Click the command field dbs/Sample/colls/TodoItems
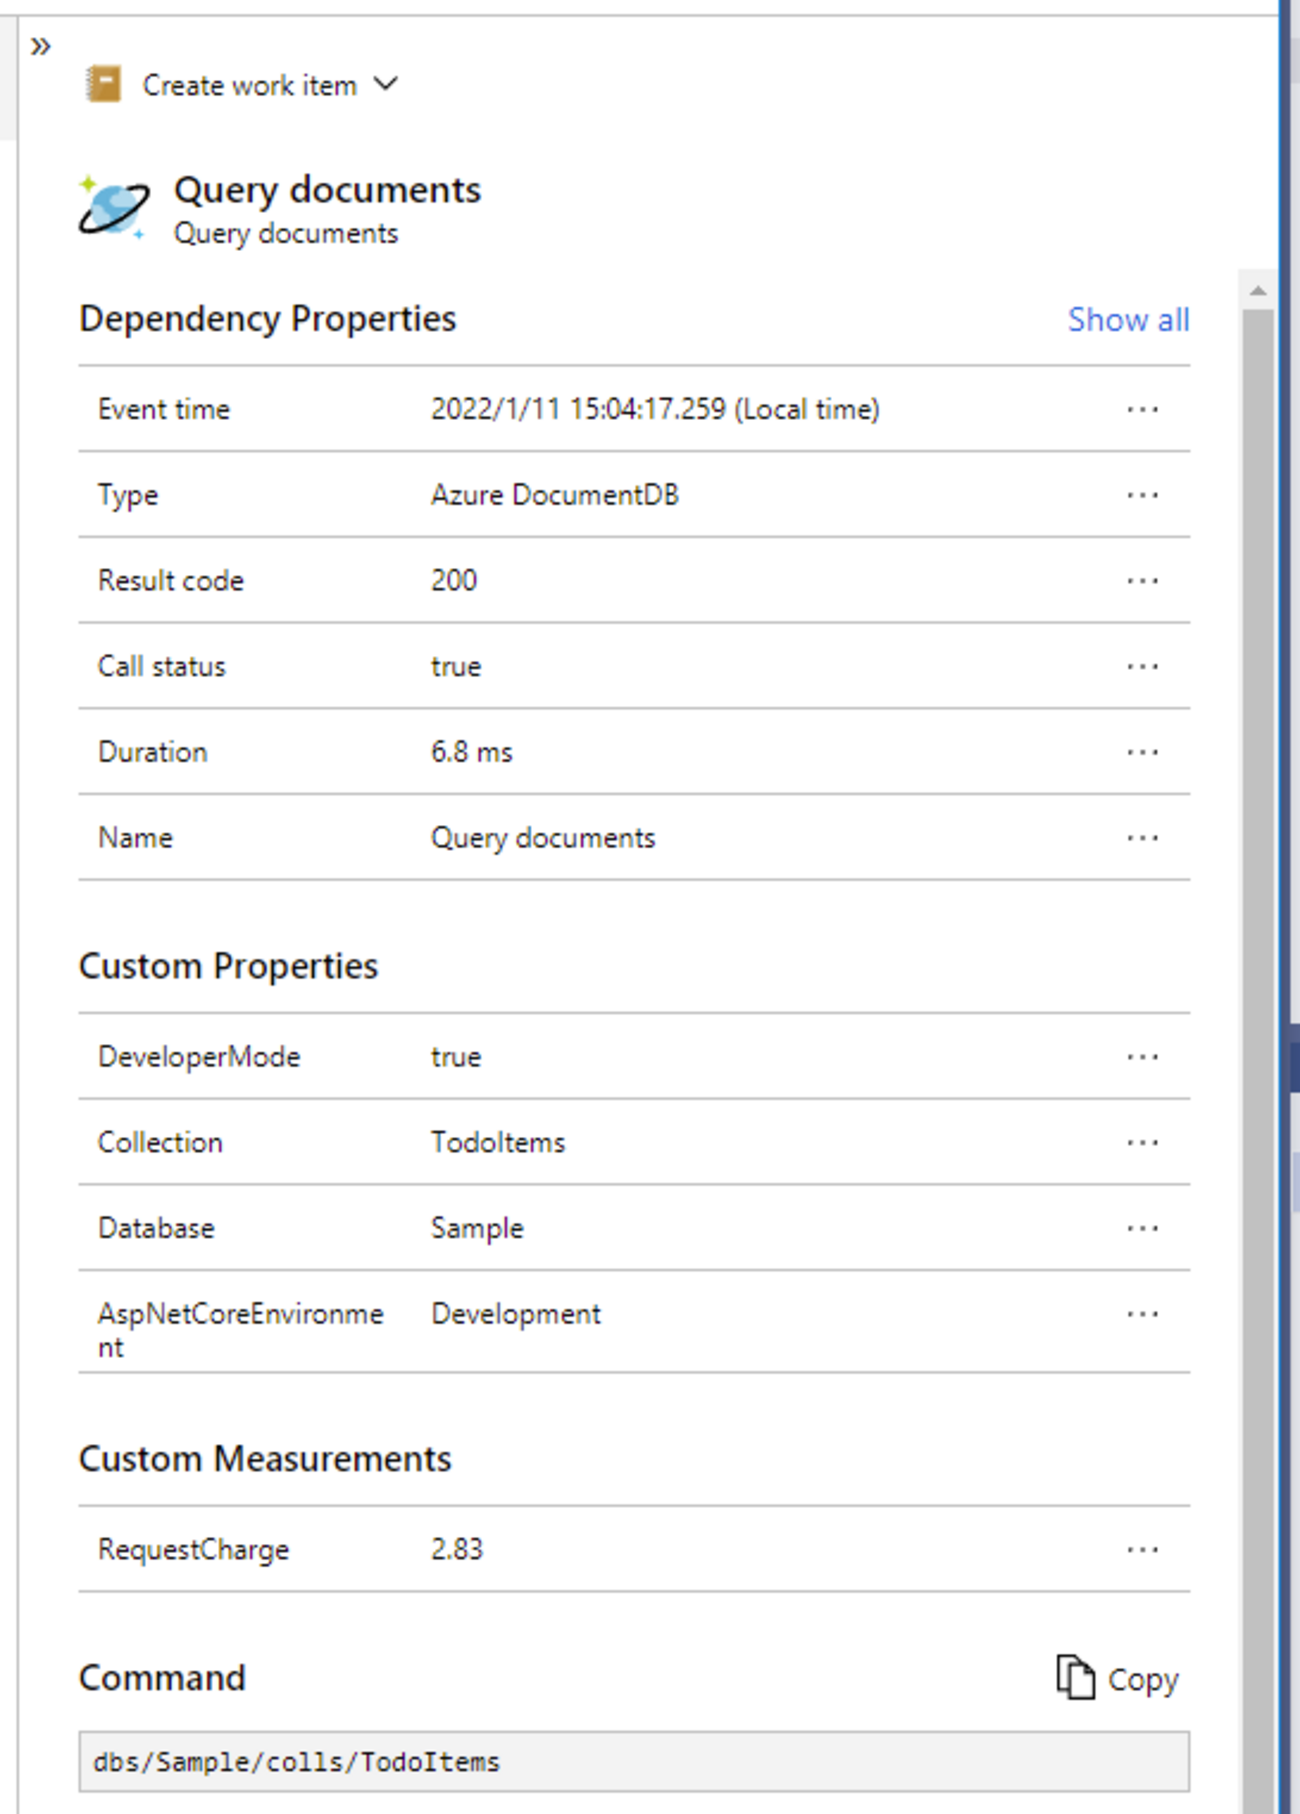 [x=633, y=1762]
